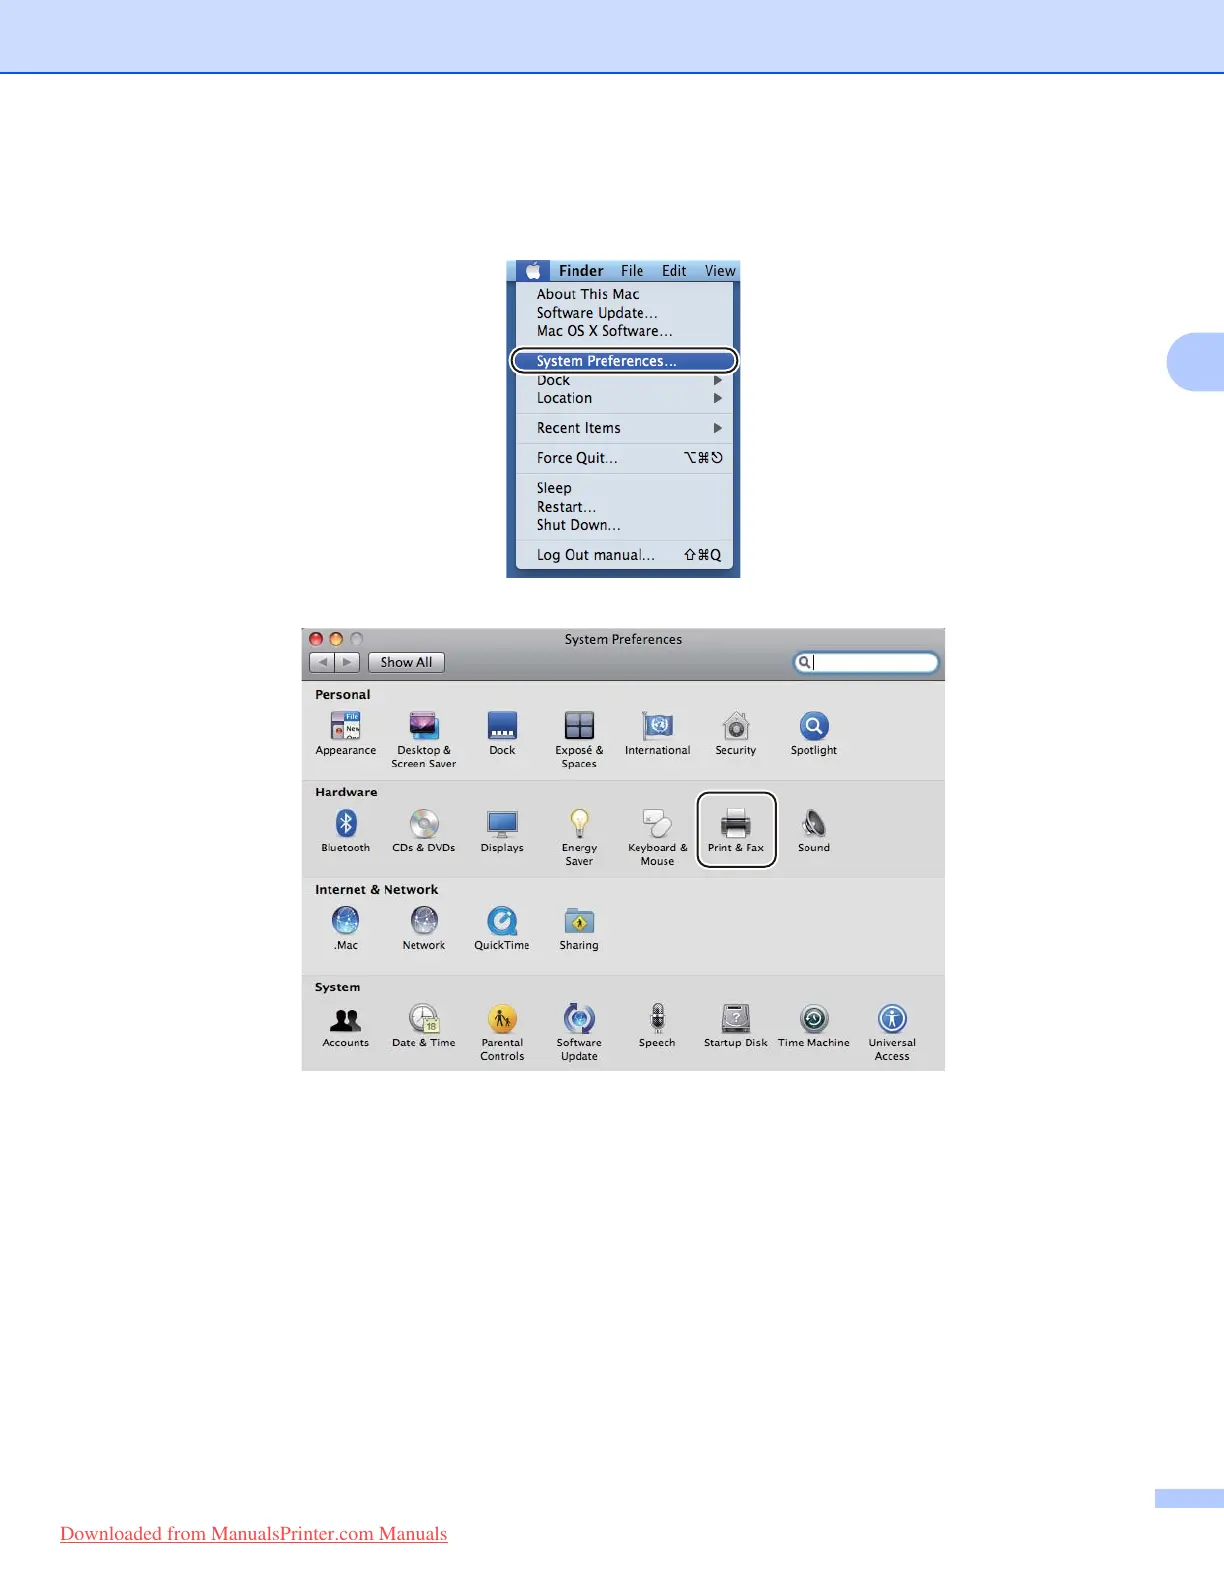The width and height of the screenshot is (1224, 1580).
Task: Choose Log Out manual…
Action: pyautogui.click(x=625, y=555)
